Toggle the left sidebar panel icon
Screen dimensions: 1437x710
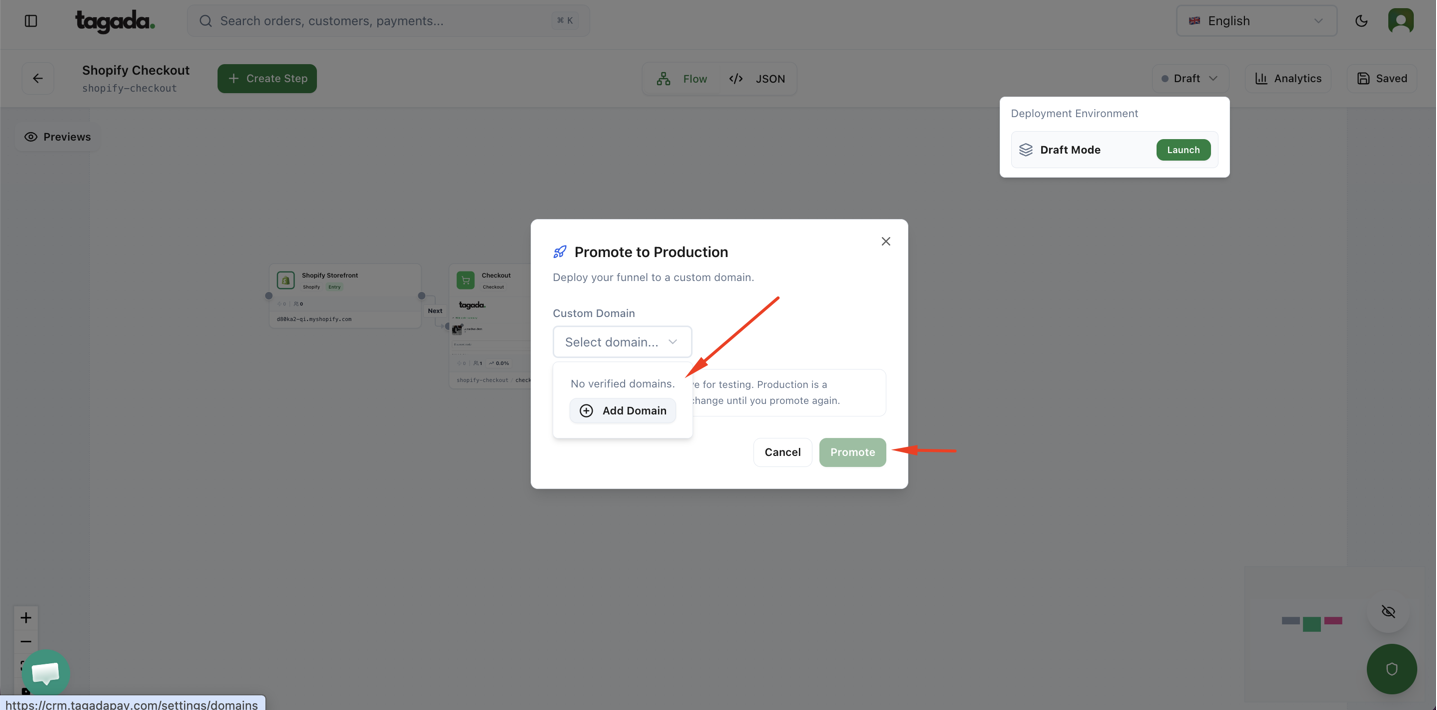point(31,21)
